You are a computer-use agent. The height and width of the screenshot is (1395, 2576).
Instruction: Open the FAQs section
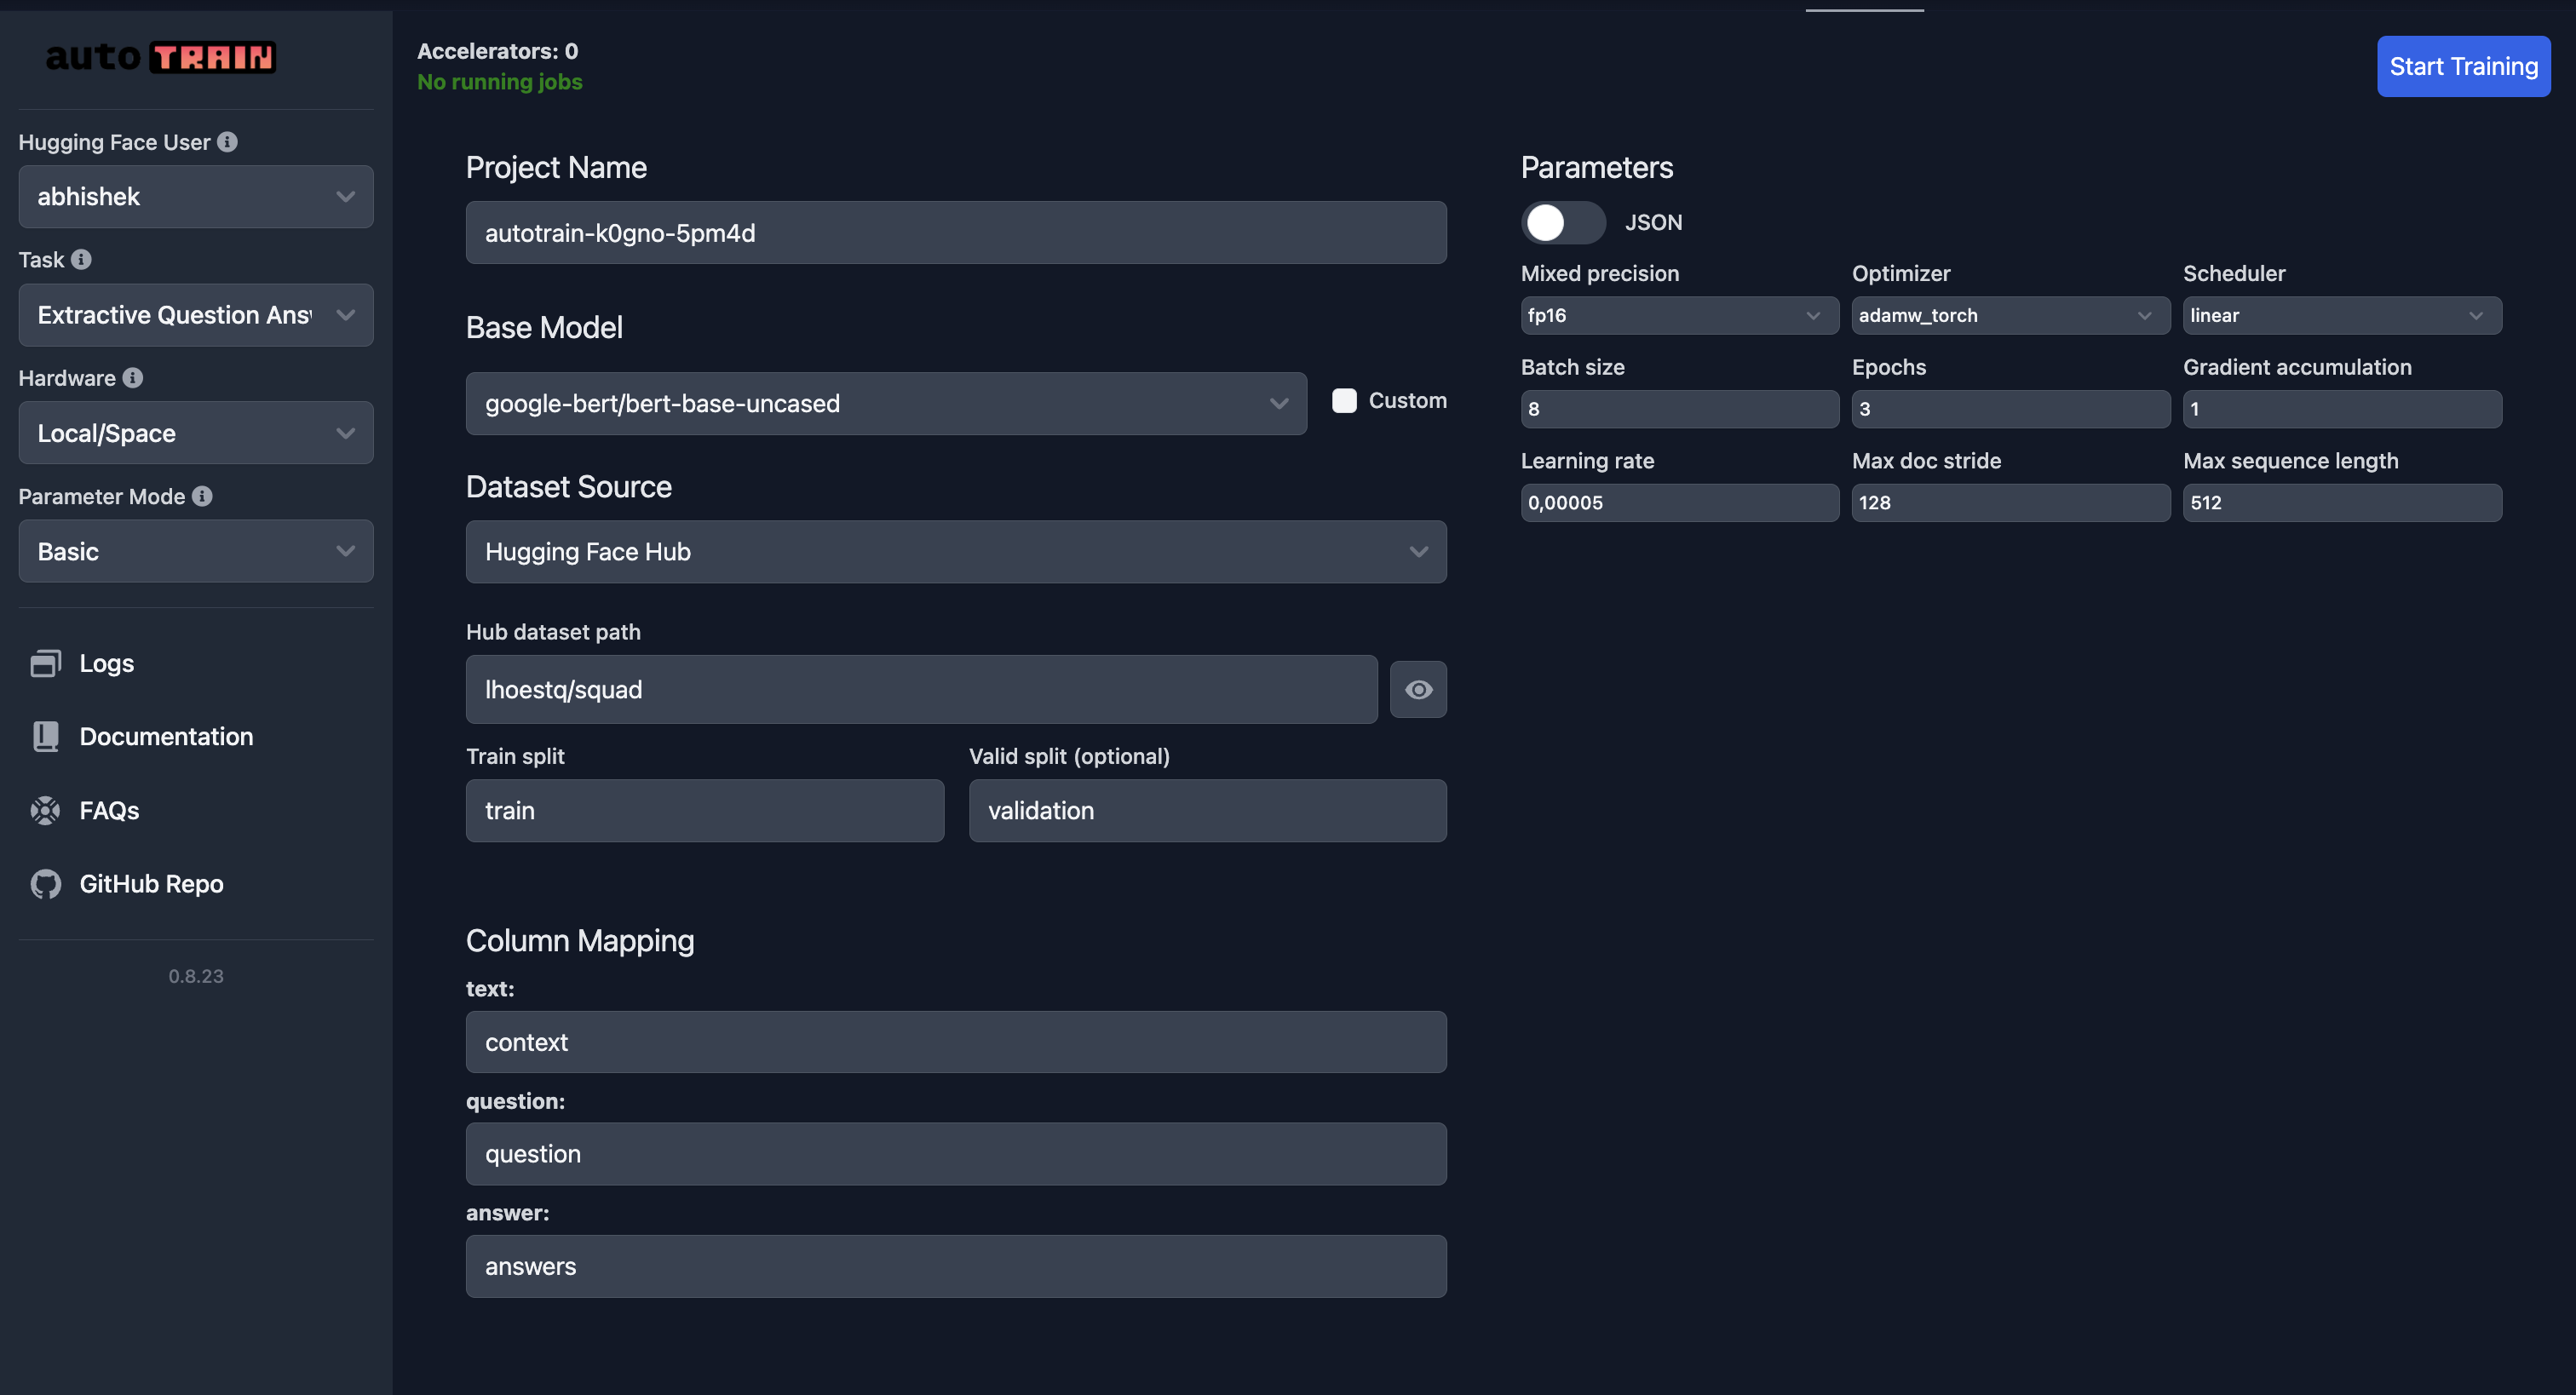click(x=108, y=807)
